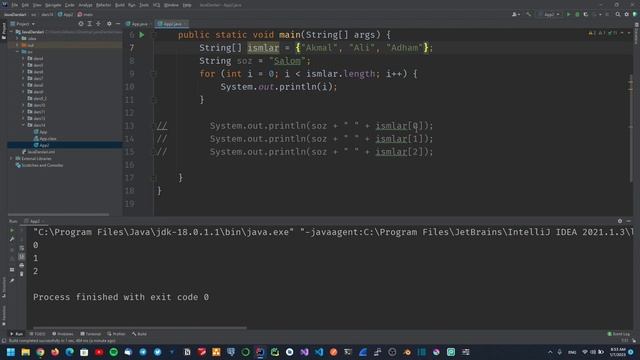Open Spotify from the taskbar
Viewport: 640px width, 360px height.
tap(113, 352)
